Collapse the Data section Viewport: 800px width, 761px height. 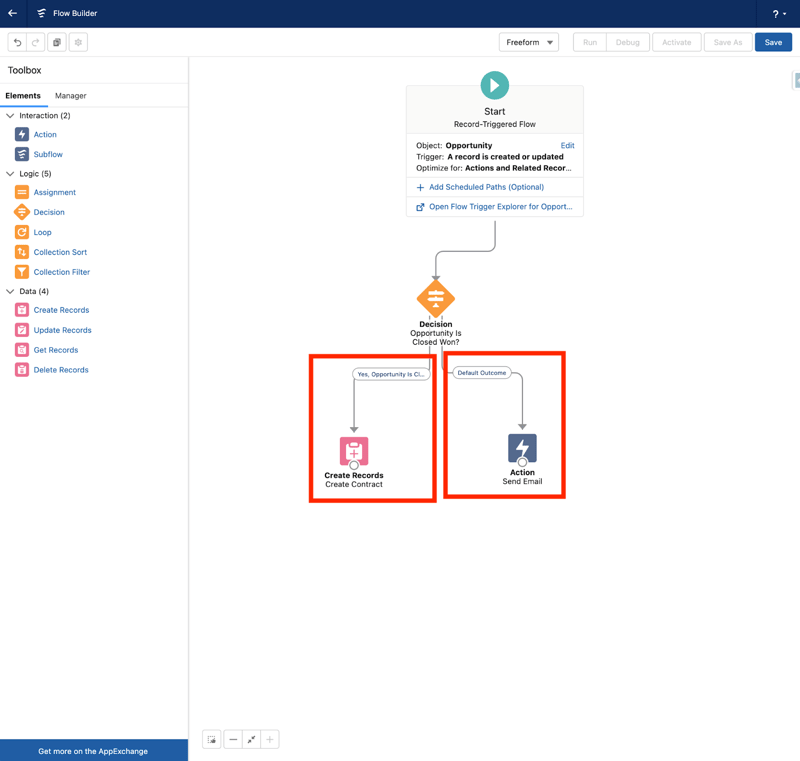[x=10, y=290]
